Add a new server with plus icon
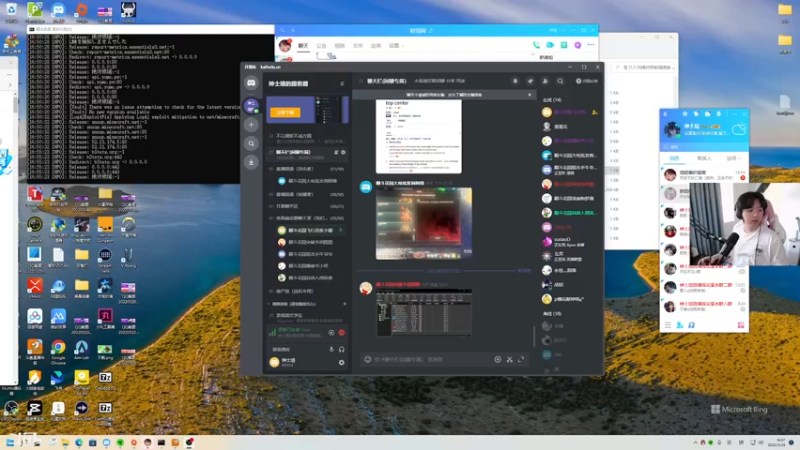The image size is (800, 450). click(251, 124)
